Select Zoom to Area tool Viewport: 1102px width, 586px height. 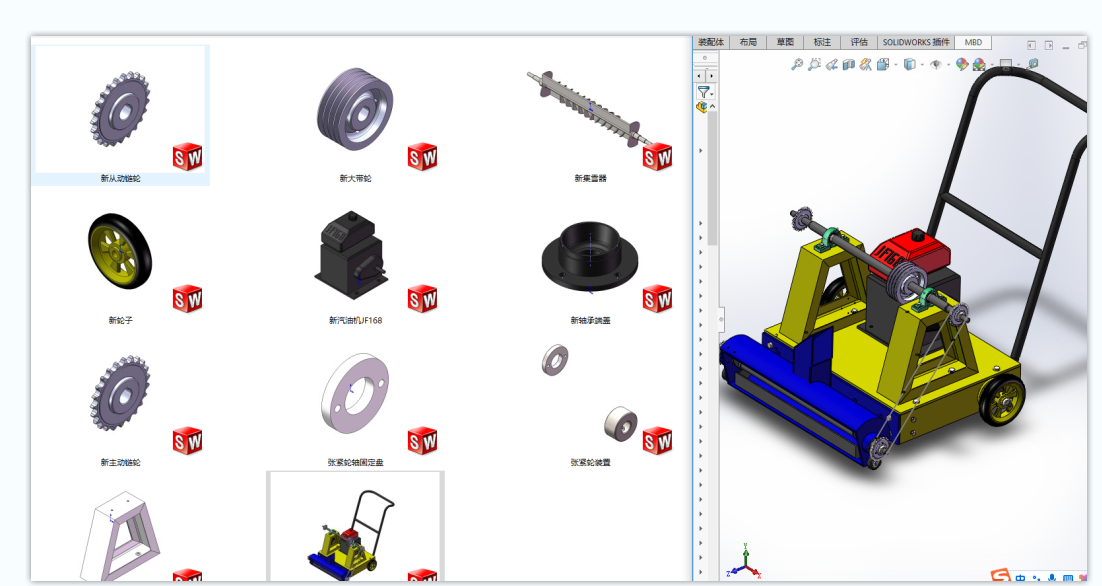pos(814,65)
